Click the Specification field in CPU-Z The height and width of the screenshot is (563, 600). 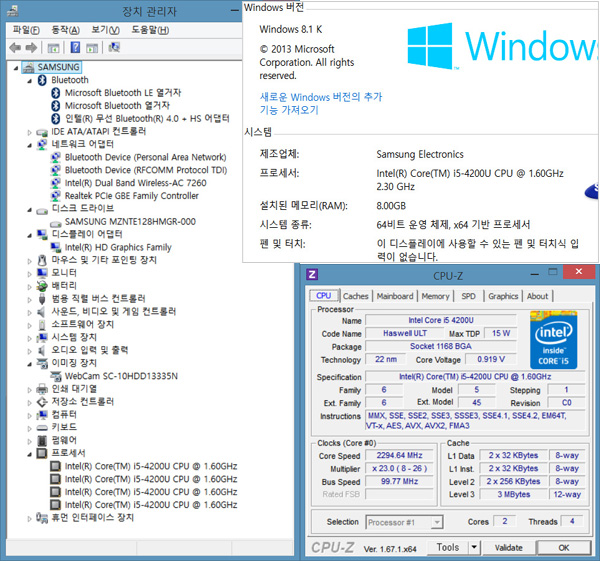[475, 377]
